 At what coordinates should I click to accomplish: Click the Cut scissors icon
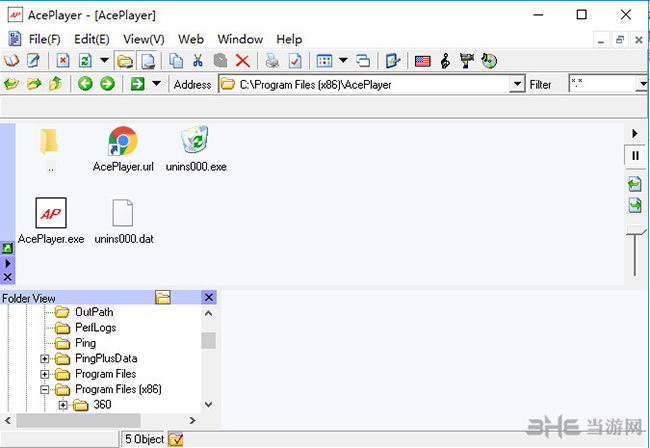(198, 61)
